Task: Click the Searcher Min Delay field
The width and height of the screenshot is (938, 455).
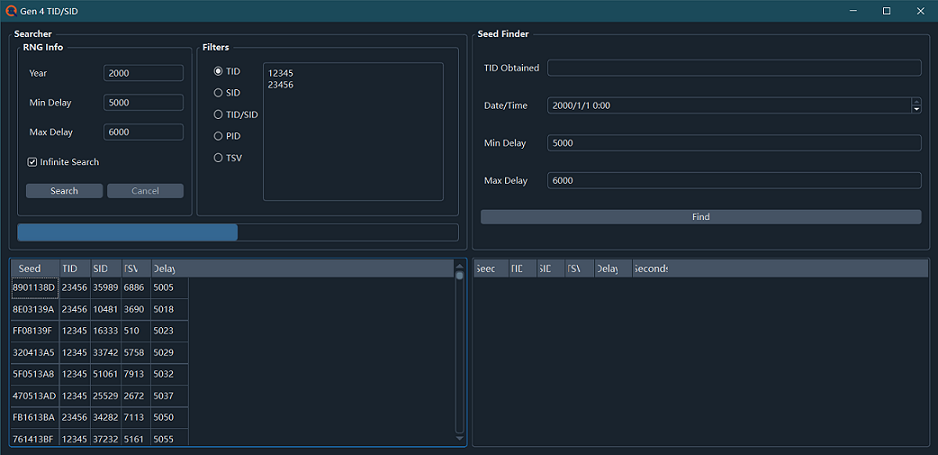Action: 143,103
